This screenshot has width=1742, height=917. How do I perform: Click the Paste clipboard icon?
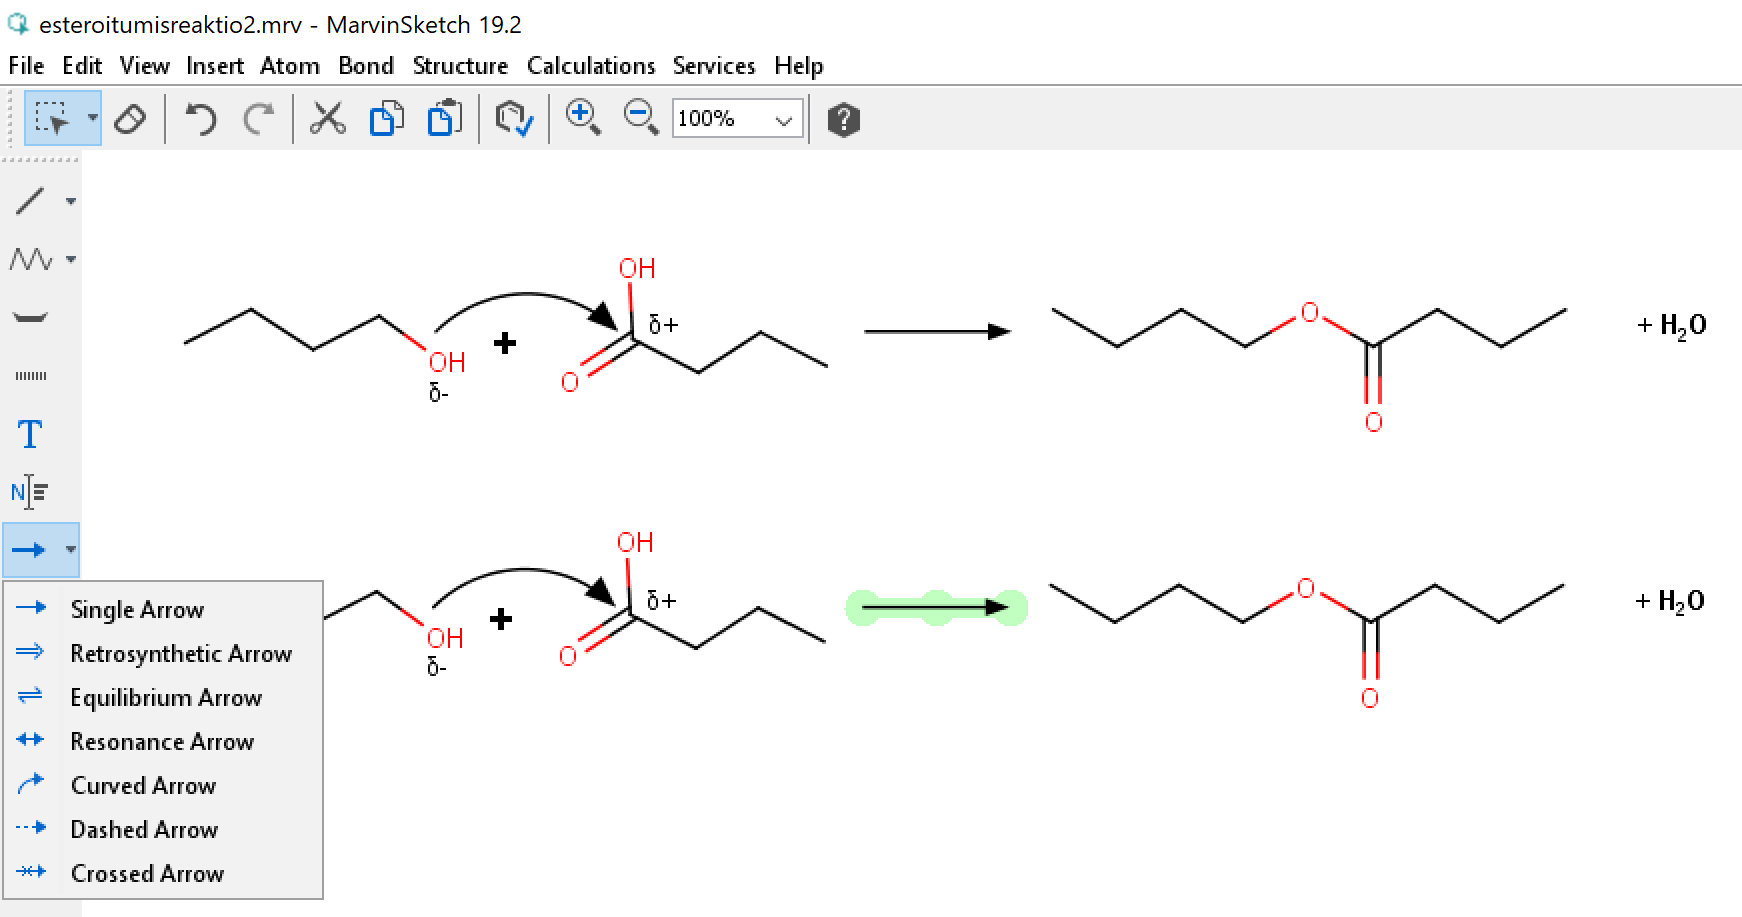click(444, 119)
